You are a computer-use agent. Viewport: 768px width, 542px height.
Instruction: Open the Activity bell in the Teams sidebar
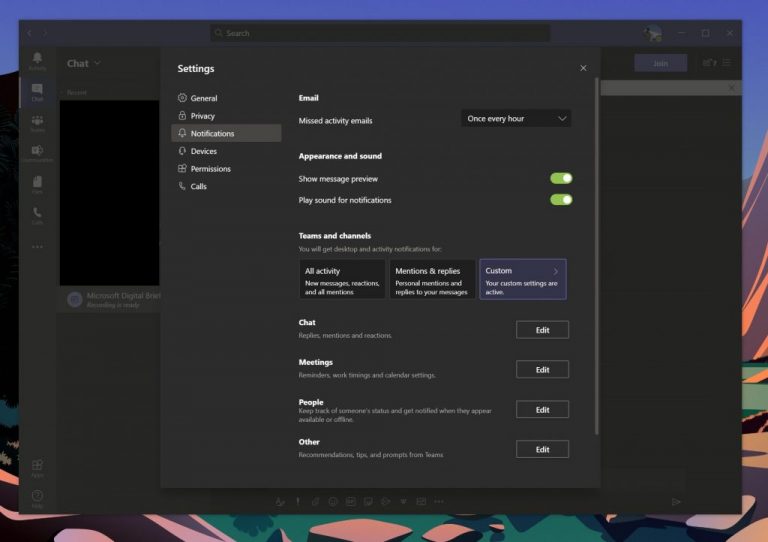pyautogui.click(x=37, y=61)
